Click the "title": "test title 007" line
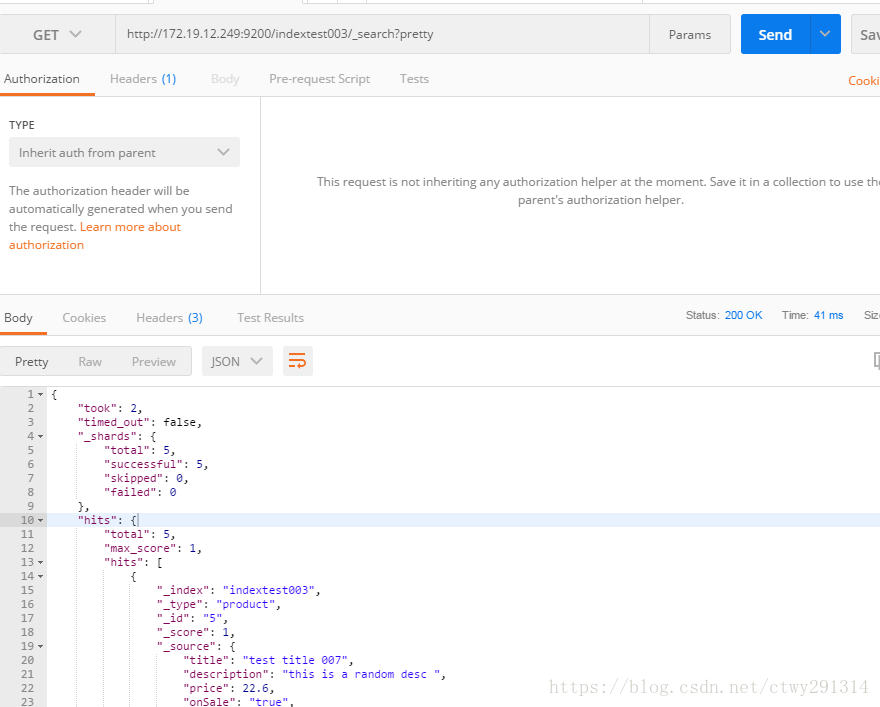The image size is (880, 707). click(268, 660)
